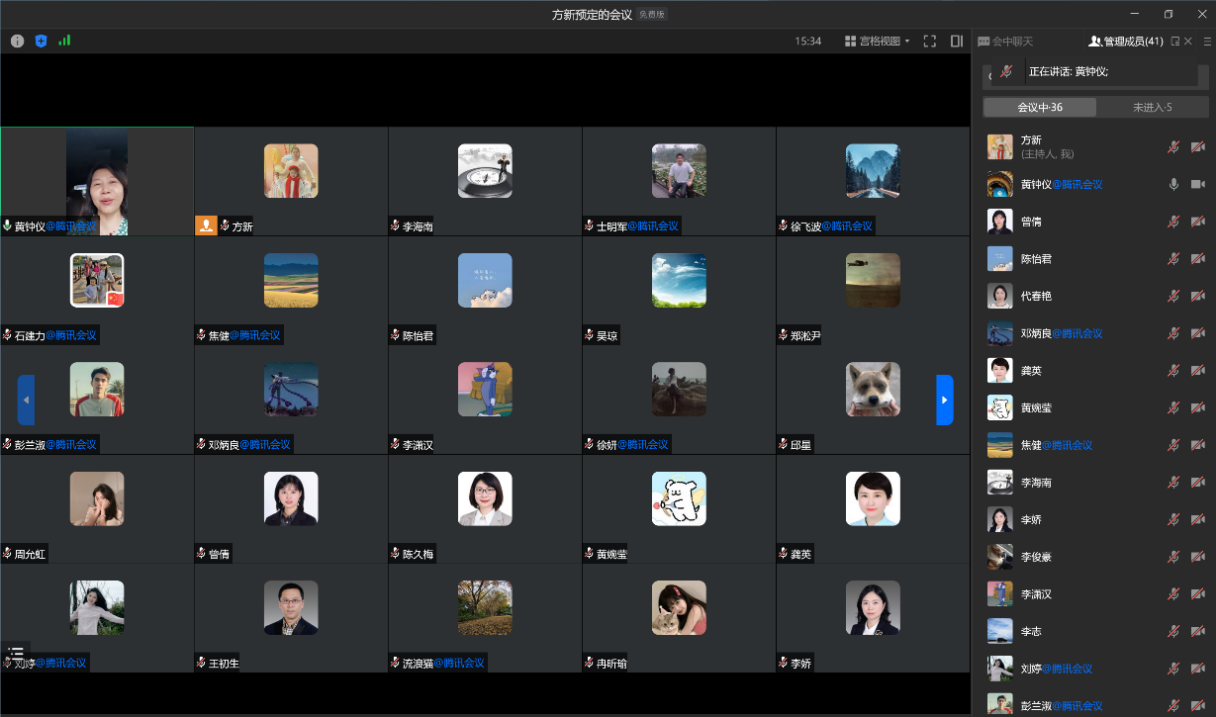The width and height of the screenshot is (1216, 717).
Task: Check the green network signal icon
Action: (65, 41)
